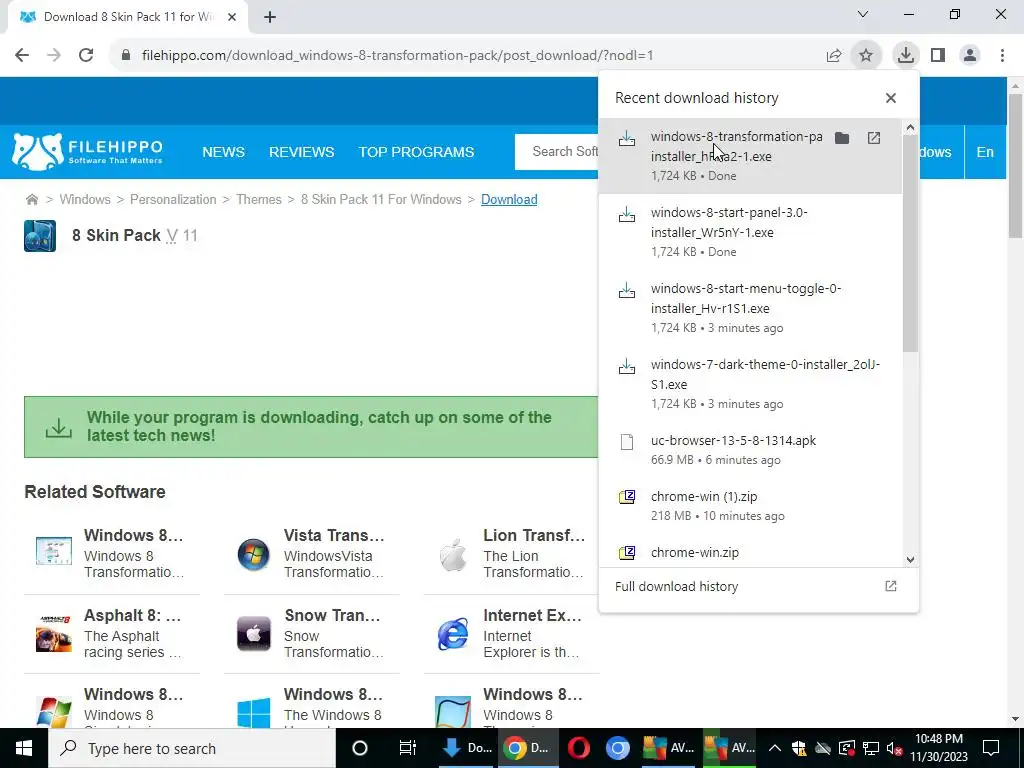Click the Full download history external icon
Image resolution: width=1024 pixels, height=768 pixels.
pos(891,586)
